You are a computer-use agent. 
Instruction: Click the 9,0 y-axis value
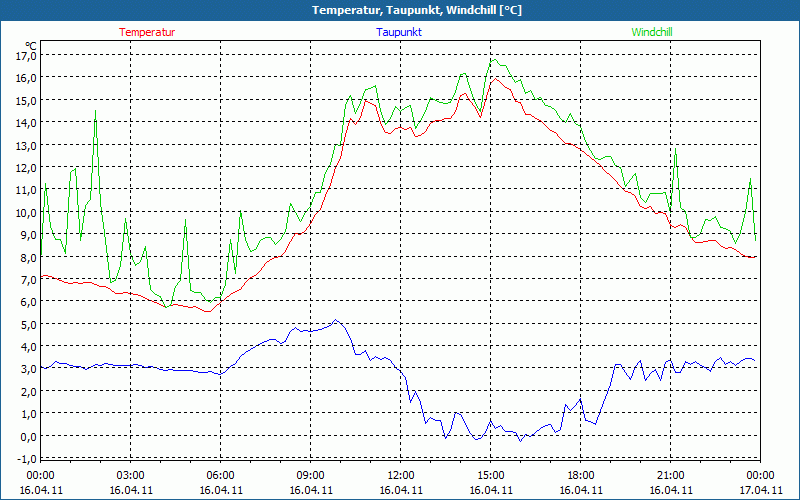(29, 235)
